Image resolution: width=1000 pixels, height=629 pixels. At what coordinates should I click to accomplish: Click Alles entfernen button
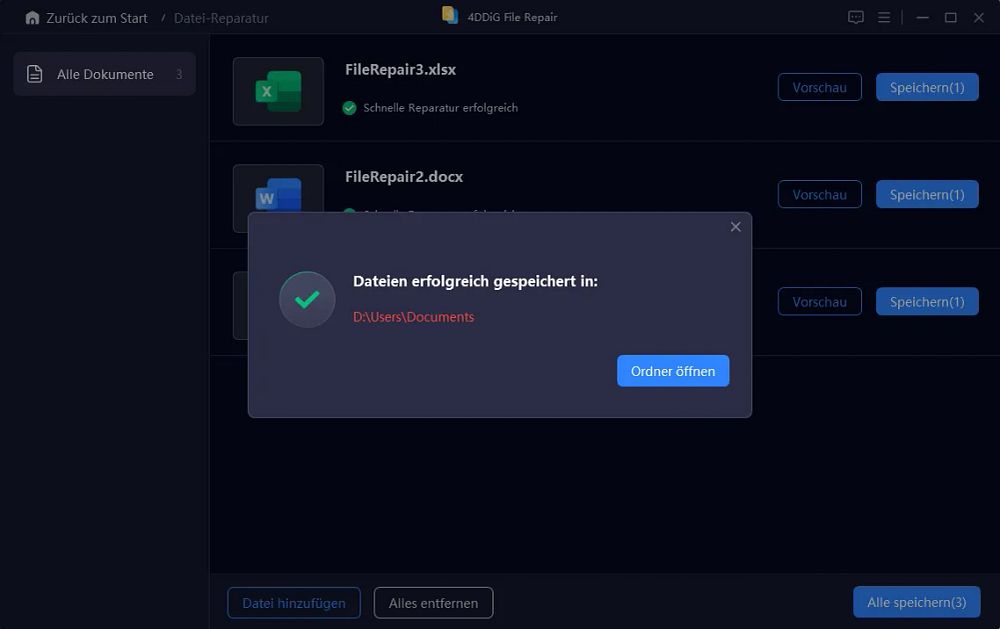point(433,603)
